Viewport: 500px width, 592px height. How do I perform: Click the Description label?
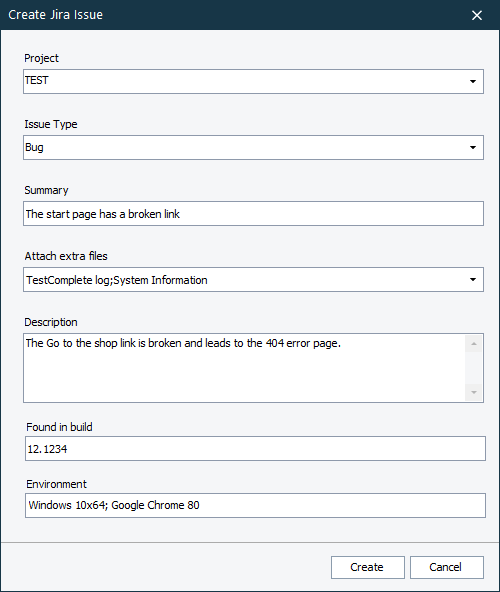click(51, 322)
